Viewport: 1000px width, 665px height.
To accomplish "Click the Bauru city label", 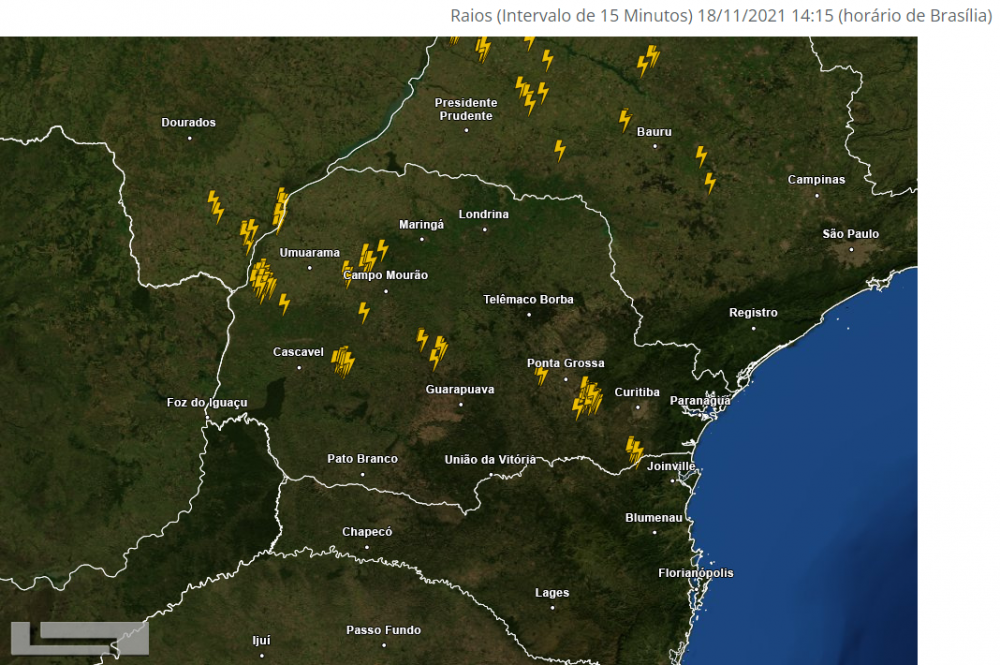I will (654, 132).
